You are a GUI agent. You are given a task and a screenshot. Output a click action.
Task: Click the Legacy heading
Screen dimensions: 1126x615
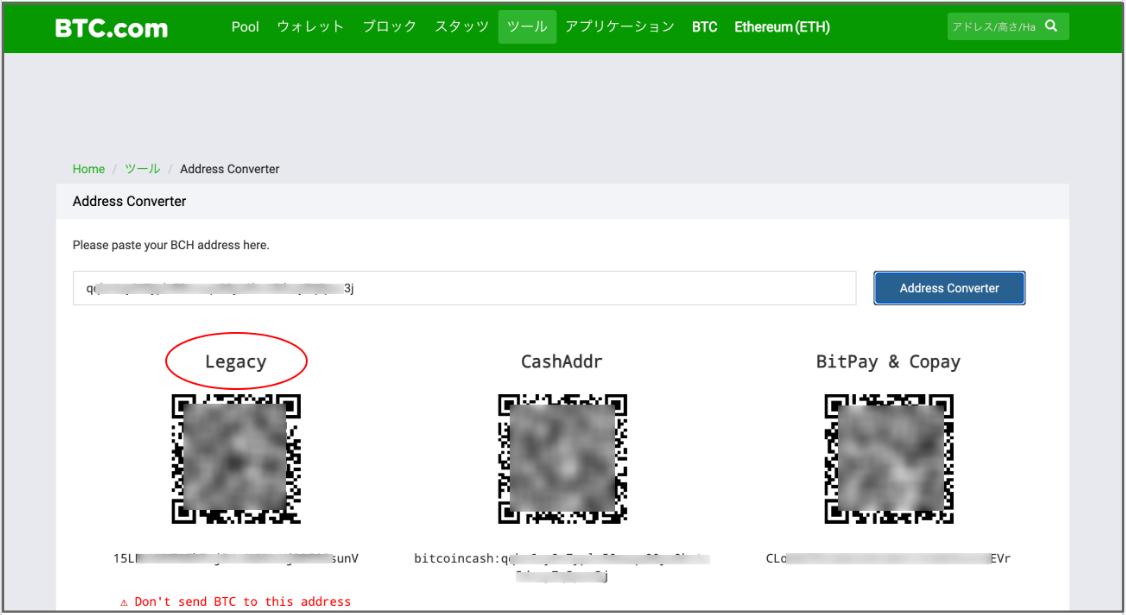236,361
